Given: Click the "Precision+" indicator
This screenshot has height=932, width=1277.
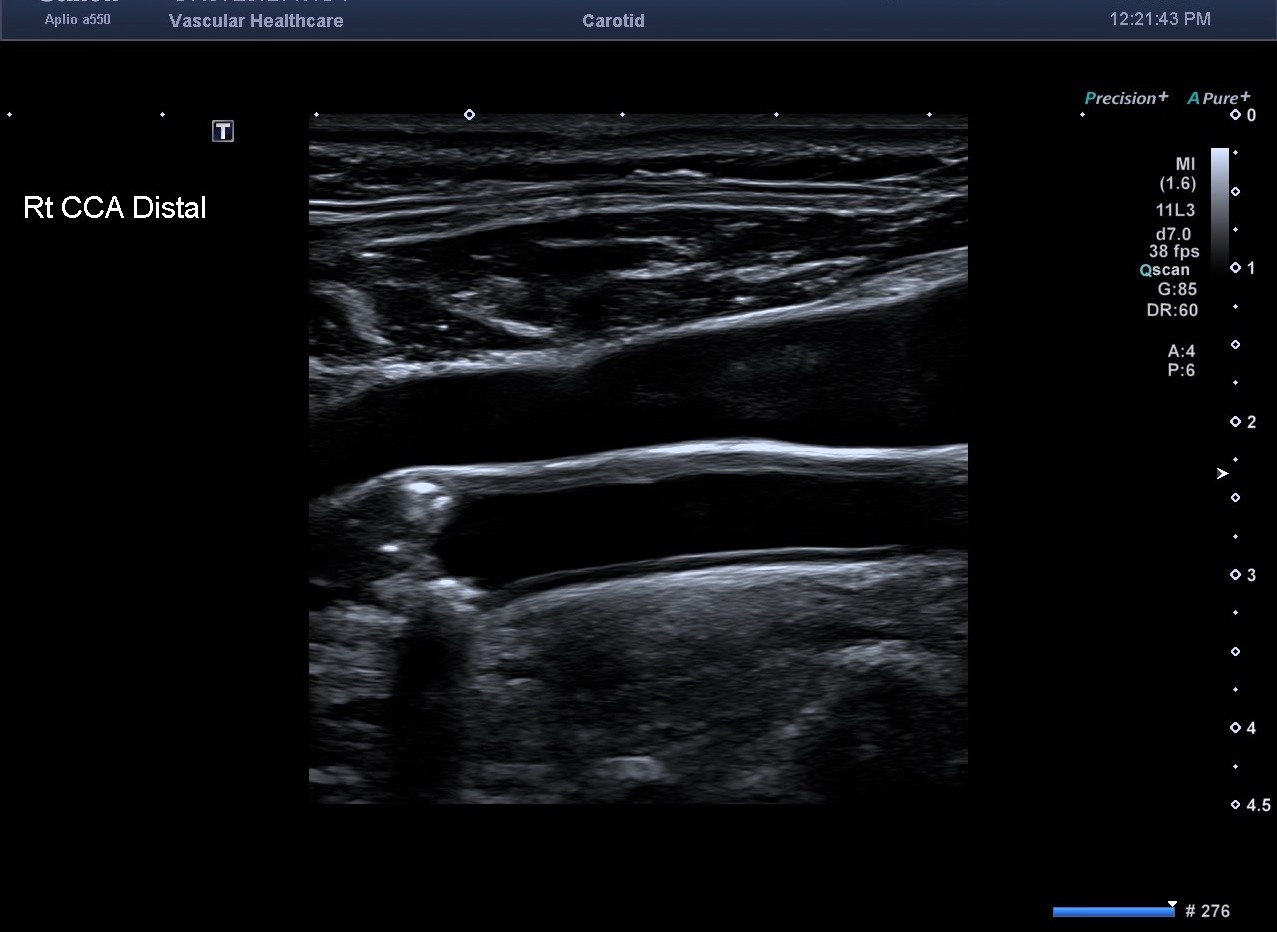Looking at the screenshot, I should tap(1127, 98).
